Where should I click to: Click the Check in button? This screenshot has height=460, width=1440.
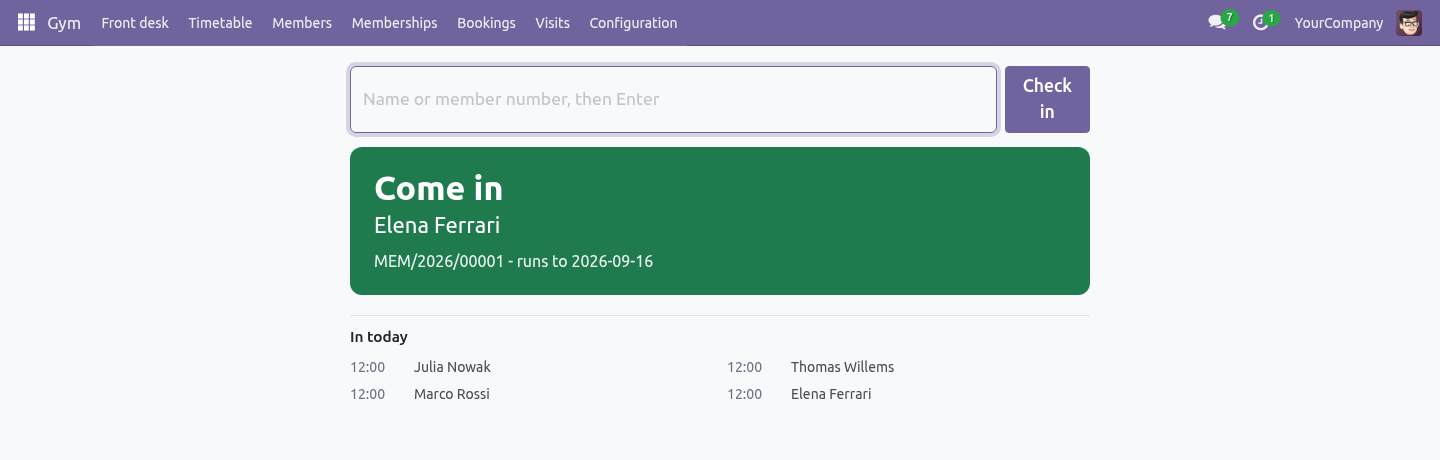click(1047, 99)
